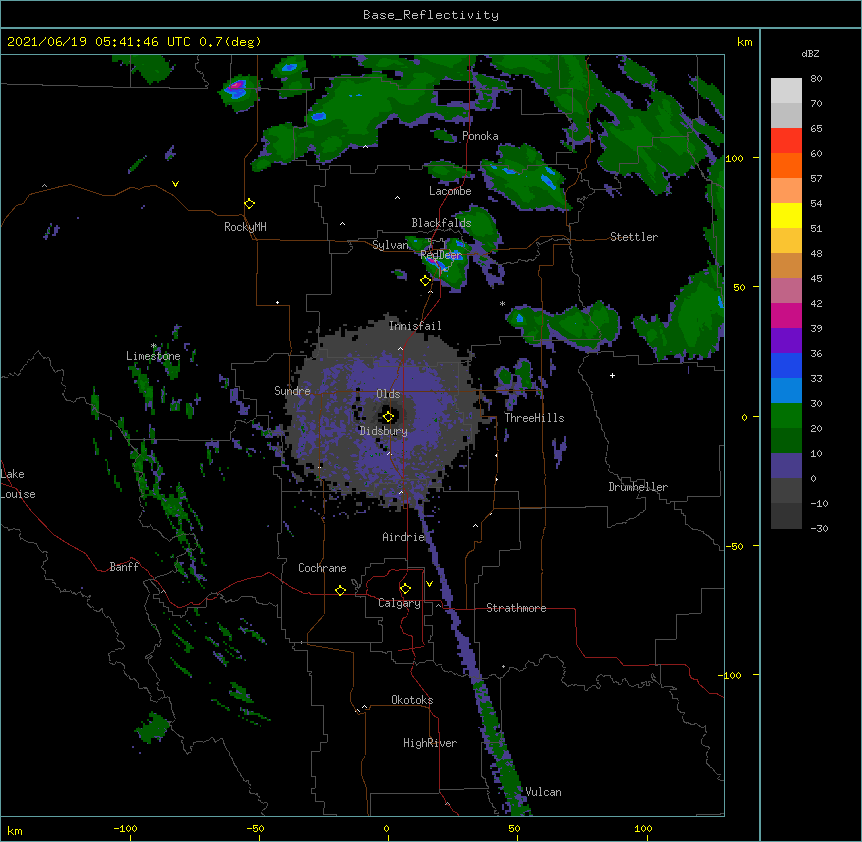
Task: Click the yellow diamond marker above Calgary
Action: (x=405, y=589)
